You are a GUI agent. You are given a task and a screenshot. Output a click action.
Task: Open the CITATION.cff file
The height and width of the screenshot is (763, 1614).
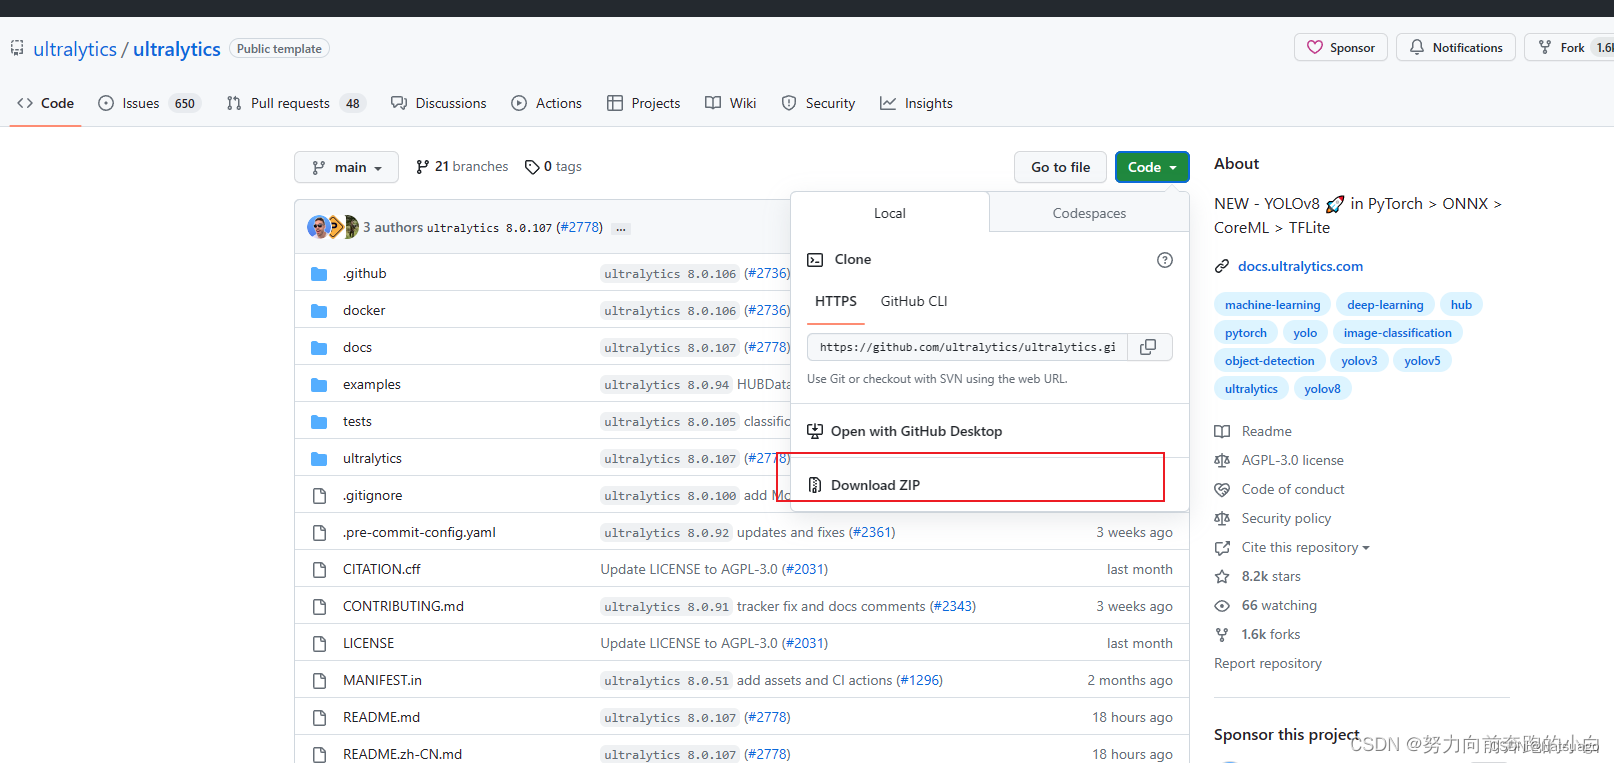click(381, 569)
